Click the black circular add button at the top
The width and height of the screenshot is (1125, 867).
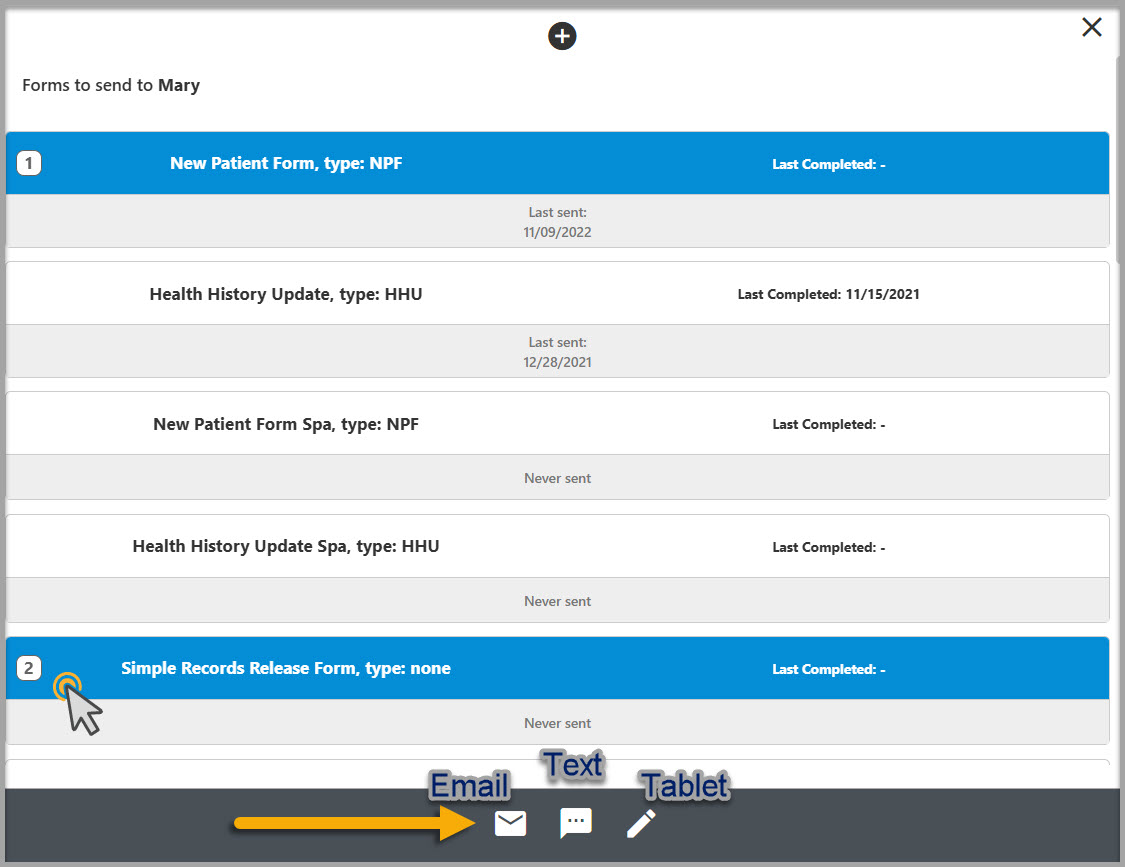click(562, 35)
